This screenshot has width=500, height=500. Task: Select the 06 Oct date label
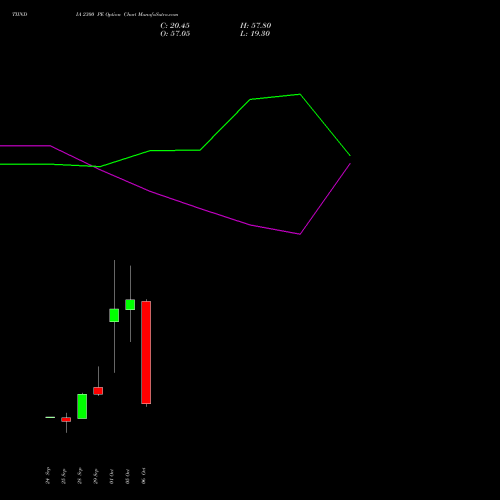pos(144,476)
